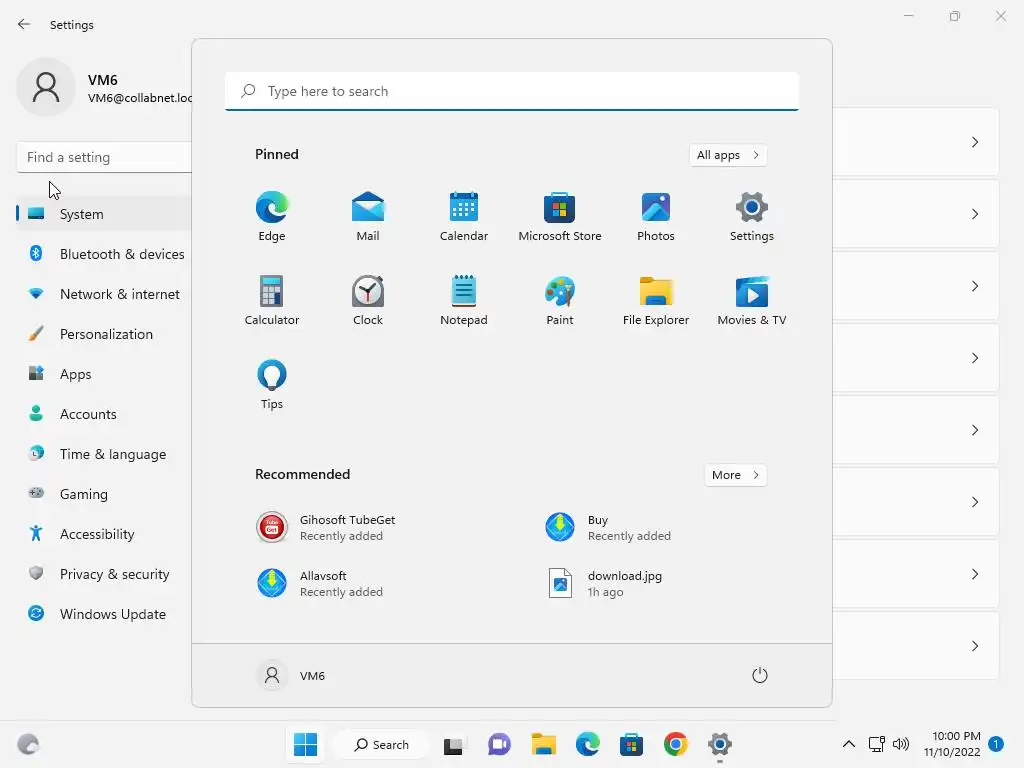Open taskbar Search box
1024x768 pixels.
[381, 744]
